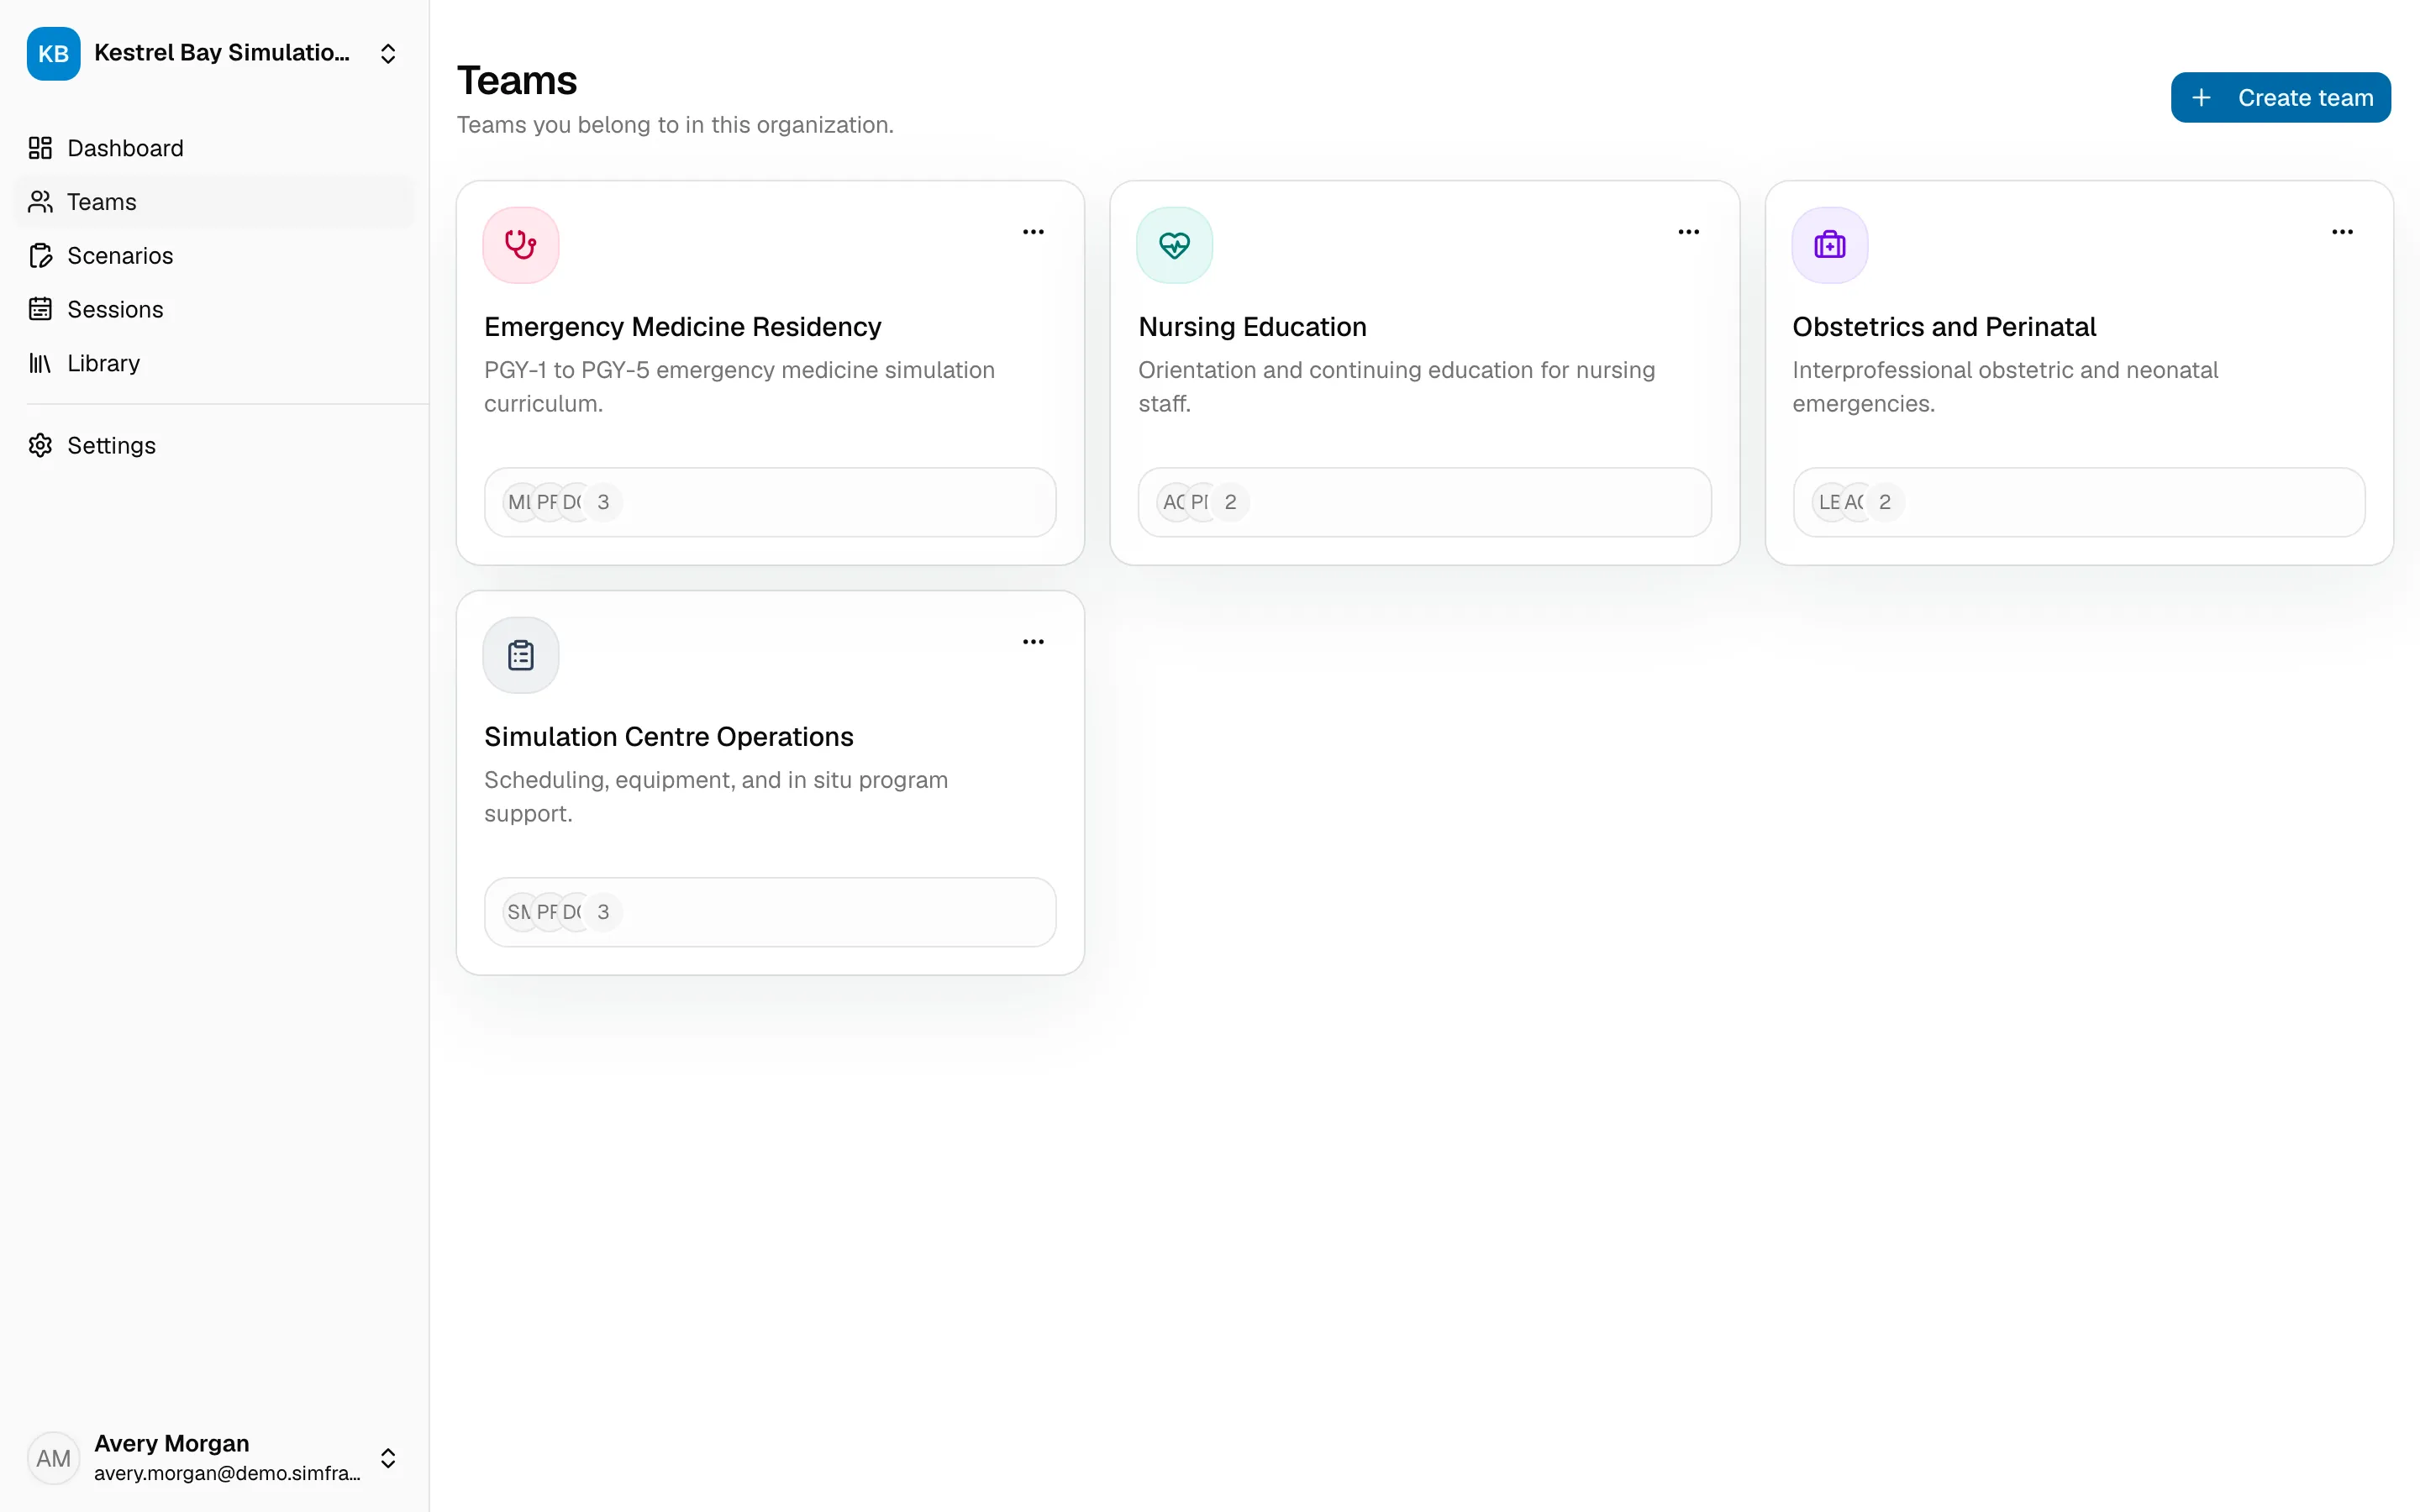The height and width of the screenshot is (1512, 2420).
Task: Click the KB organization logo badge
Action: (x=53, y=53)
